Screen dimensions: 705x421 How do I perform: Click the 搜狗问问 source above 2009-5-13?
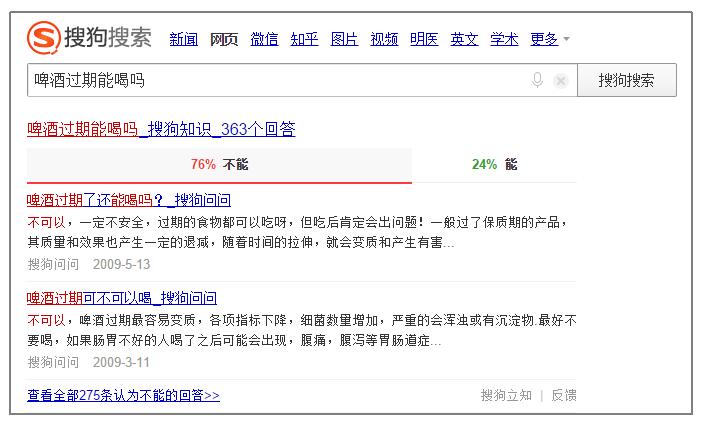[53, 264]
